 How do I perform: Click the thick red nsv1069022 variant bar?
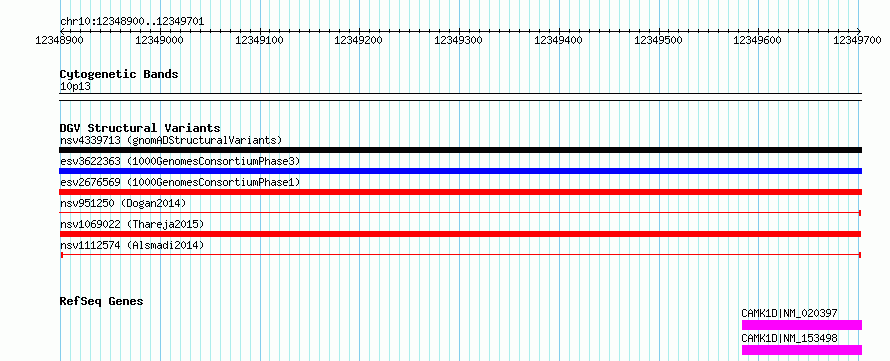tap(460, 234)
